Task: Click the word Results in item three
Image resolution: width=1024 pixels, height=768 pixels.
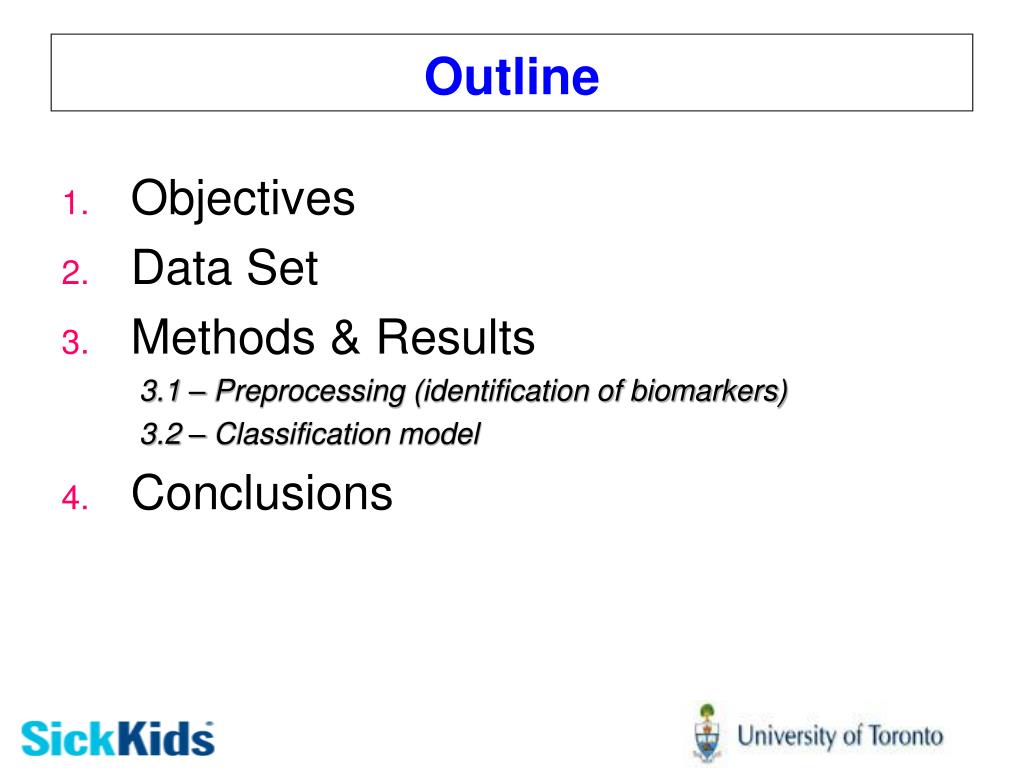Action: pos(456,337)
